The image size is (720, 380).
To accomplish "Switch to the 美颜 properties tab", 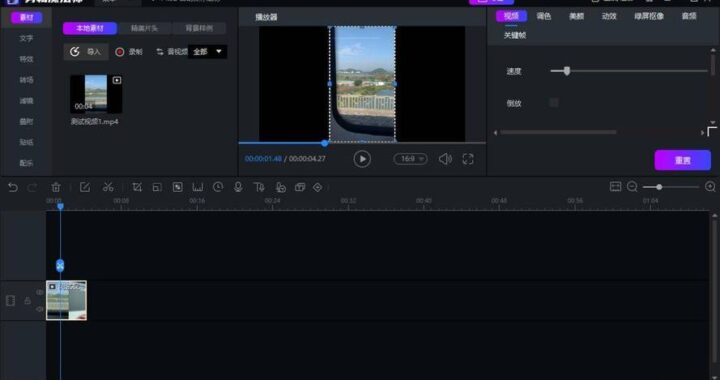I will [576, 16].
